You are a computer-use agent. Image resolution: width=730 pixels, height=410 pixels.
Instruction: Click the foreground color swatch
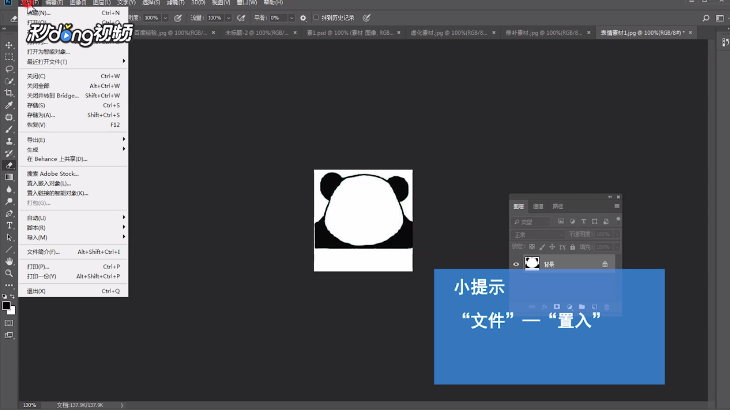point(6,306)
